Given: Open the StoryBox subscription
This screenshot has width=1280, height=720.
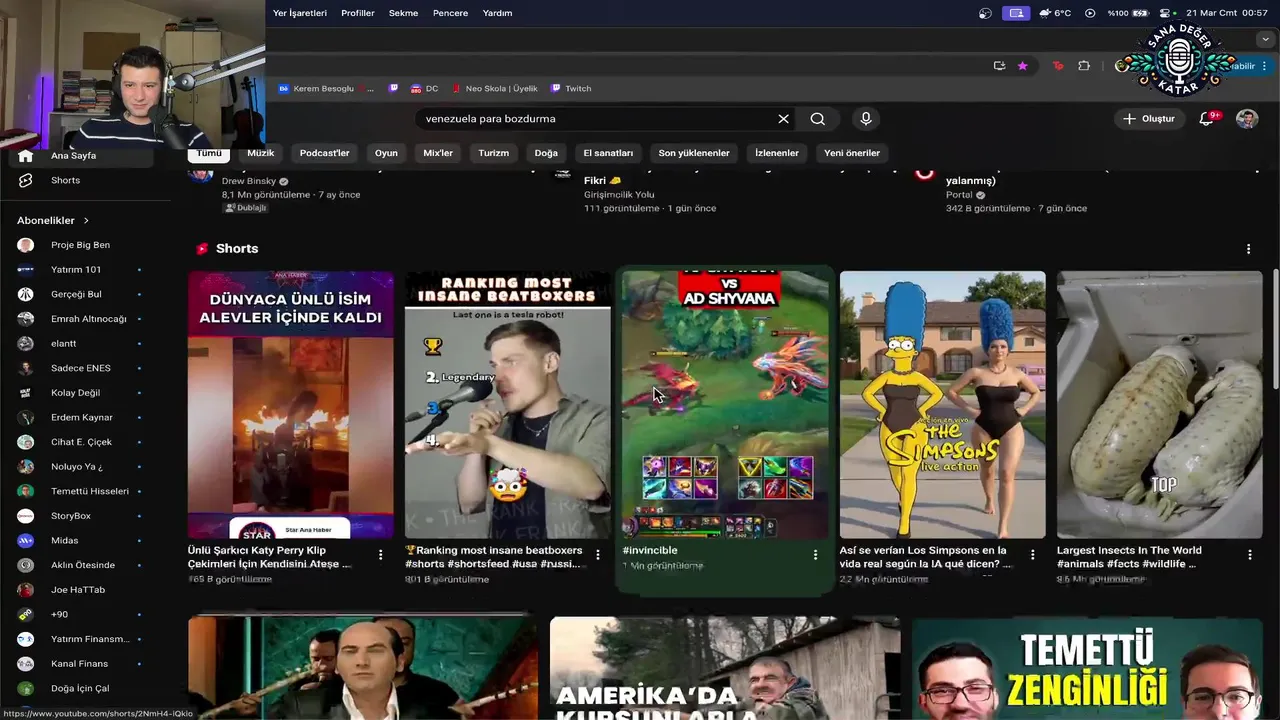Looking at the screenshot, I should coord(80,516).
